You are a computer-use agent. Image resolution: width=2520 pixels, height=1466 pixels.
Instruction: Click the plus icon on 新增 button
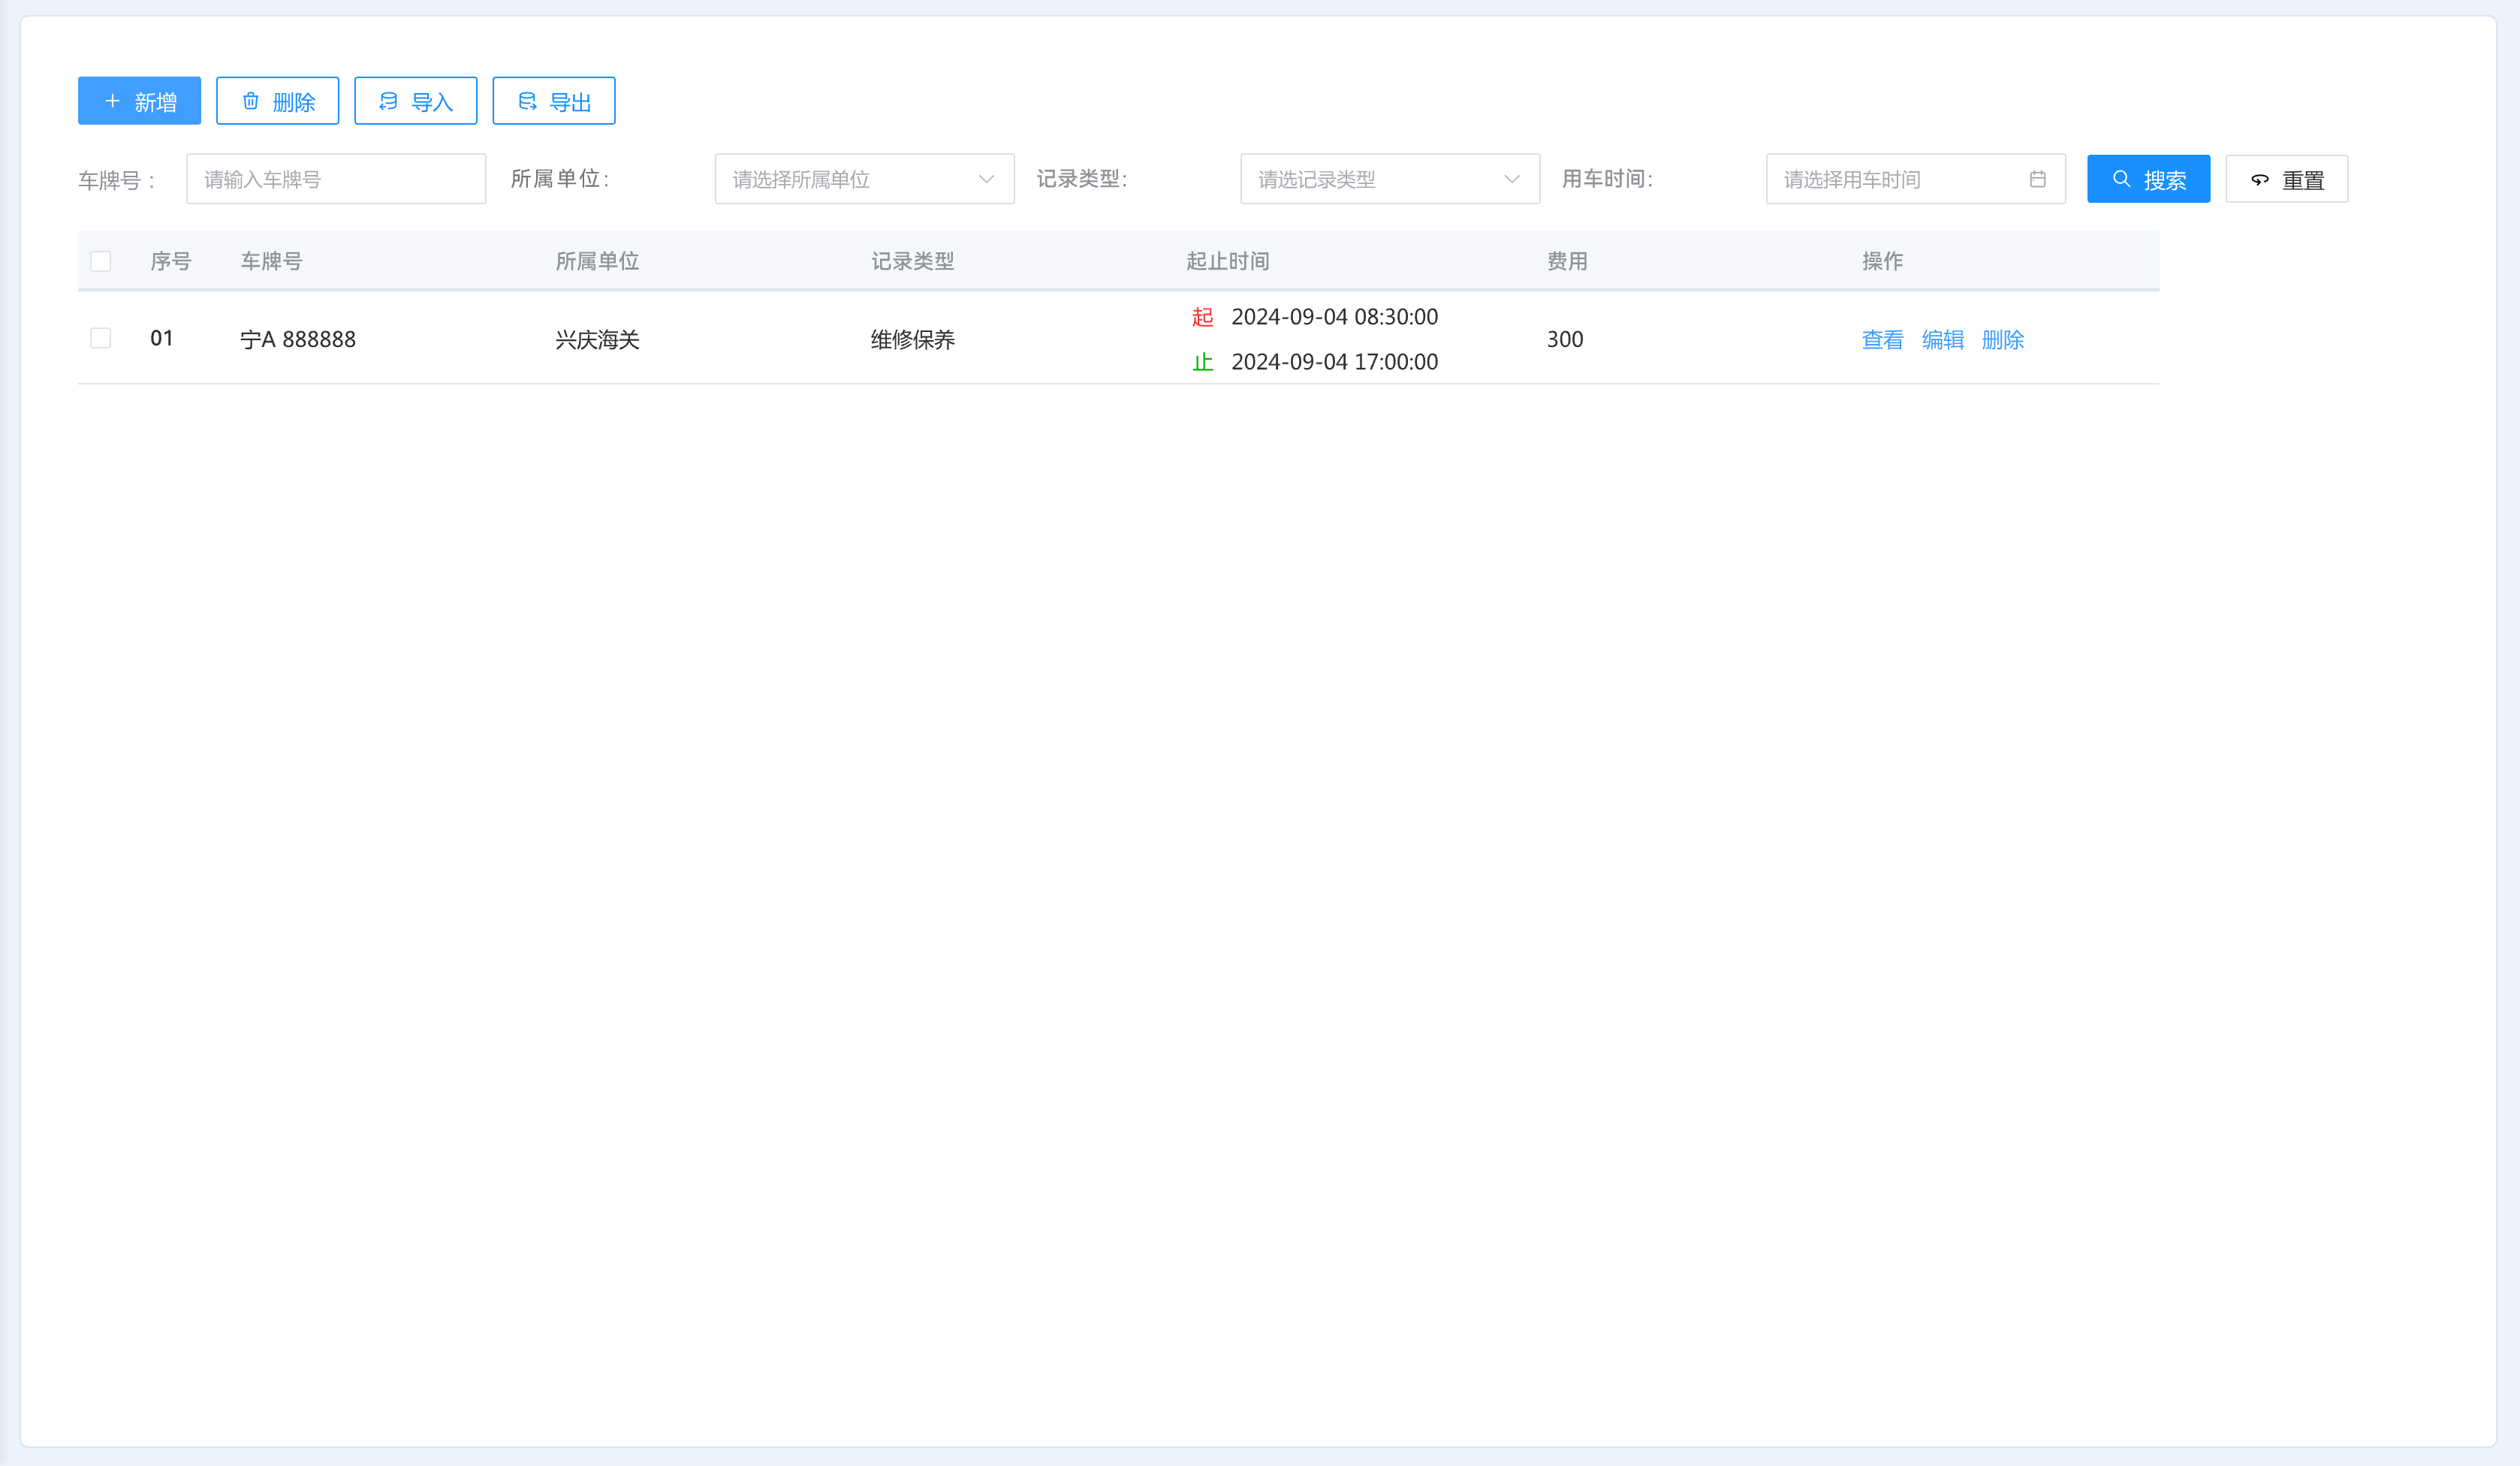(112, 101)
